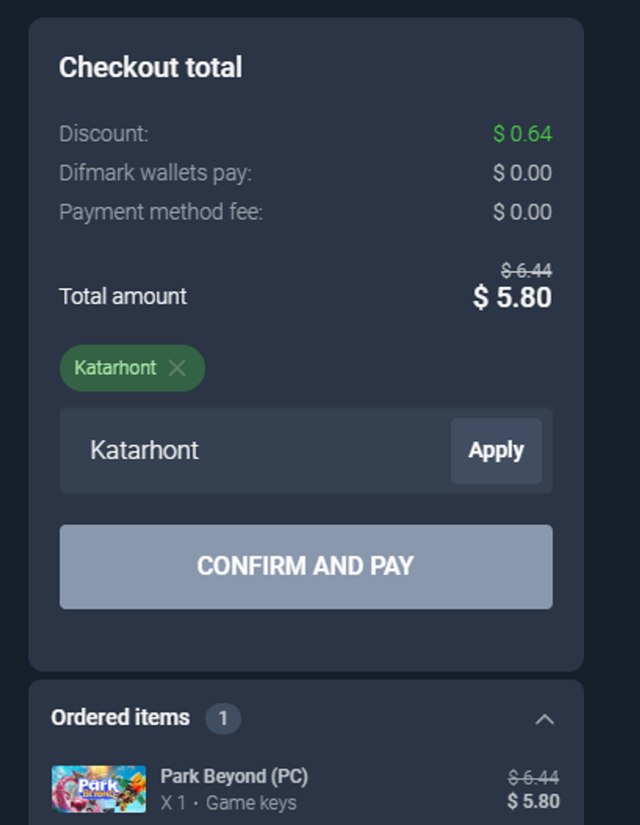Viewport: 640px width, 825px height.
Task: Click the Difmark wallets pay row
Action: click(x=306, y=173)
